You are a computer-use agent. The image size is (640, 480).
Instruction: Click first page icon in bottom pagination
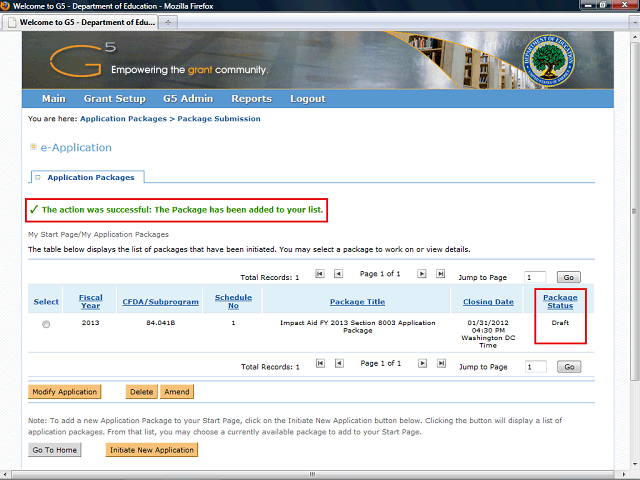click(x=320, y=363)
